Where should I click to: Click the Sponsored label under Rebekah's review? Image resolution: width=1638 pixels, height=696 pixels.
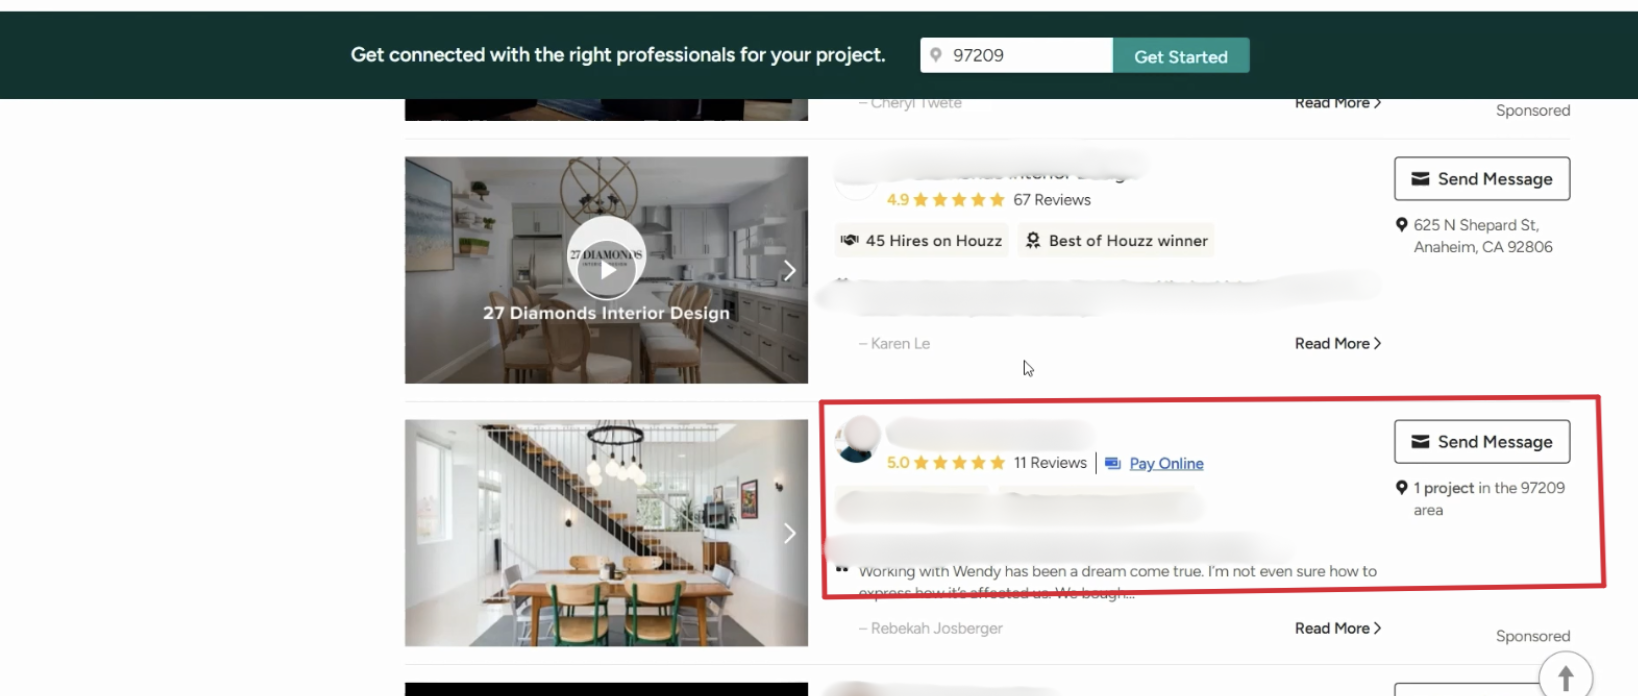pyautogui.click(x=1532, y=636)
